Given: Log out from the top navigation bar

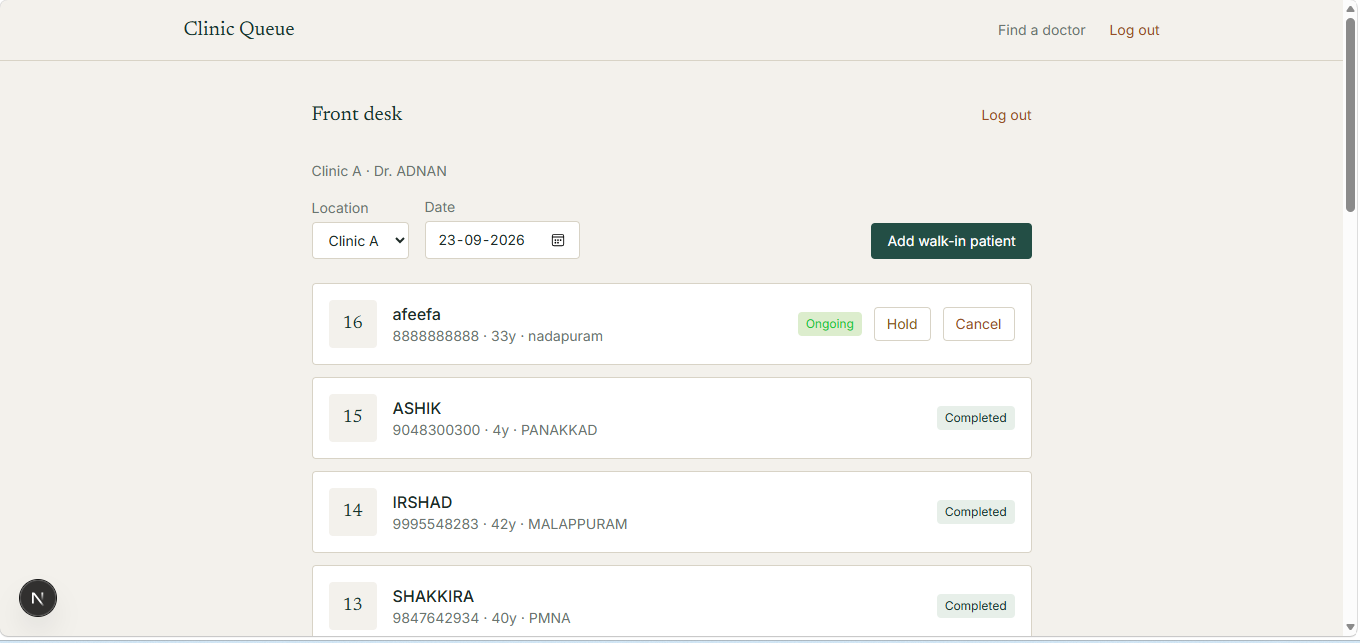Looking at the screenshot, I should (x=1134, y=30).
